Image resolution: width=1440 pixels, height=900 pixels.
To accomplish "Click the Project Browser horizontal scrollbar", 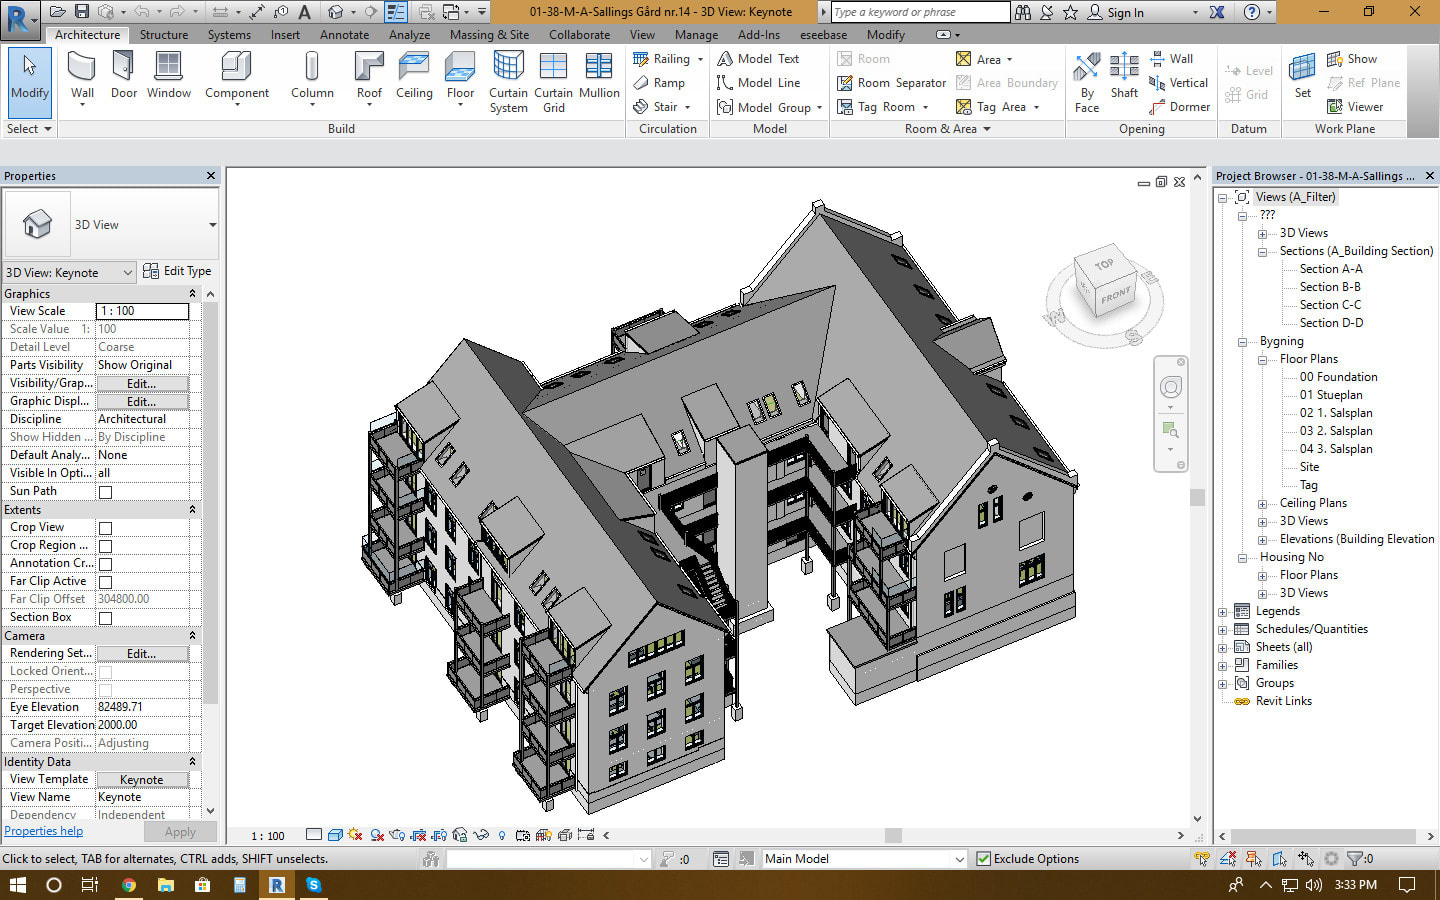I will [x=1325, y=836].
